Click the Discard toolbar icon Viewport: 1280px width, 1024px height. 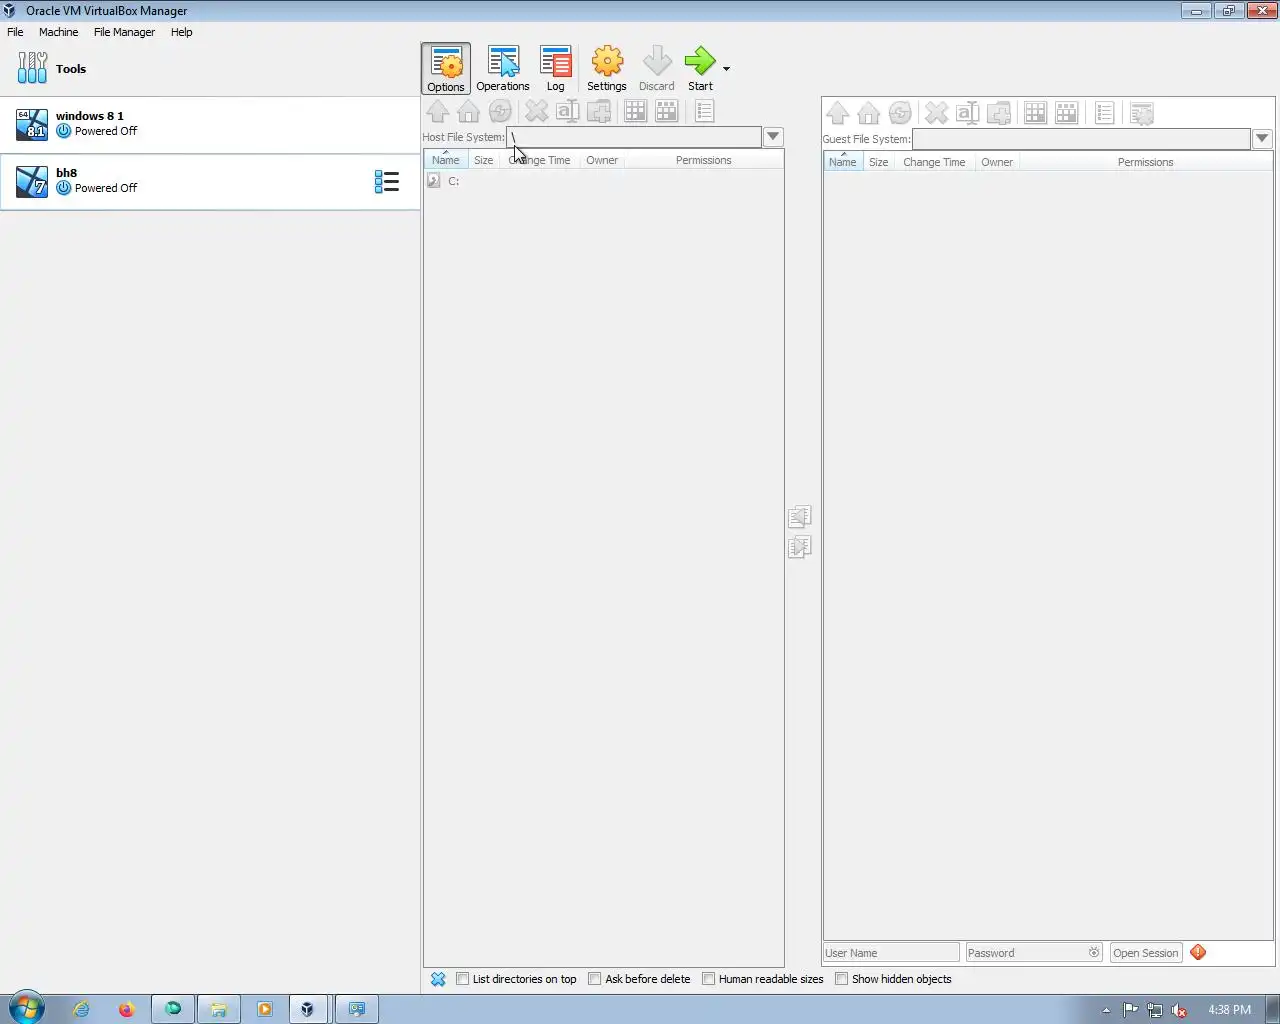click(657, 68)
